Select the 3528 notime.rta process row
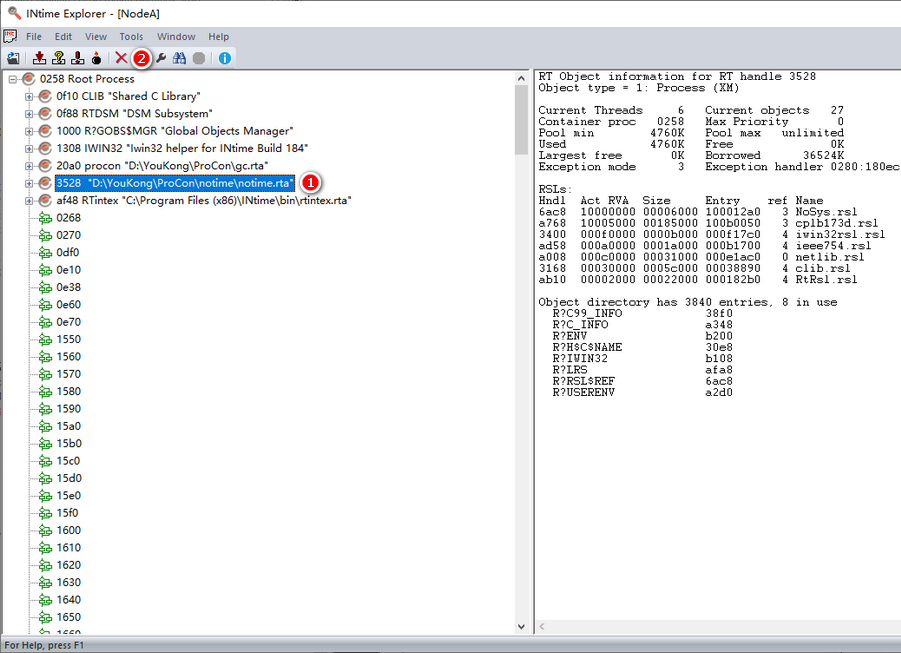The image size is (901, 653). point(175,183)
